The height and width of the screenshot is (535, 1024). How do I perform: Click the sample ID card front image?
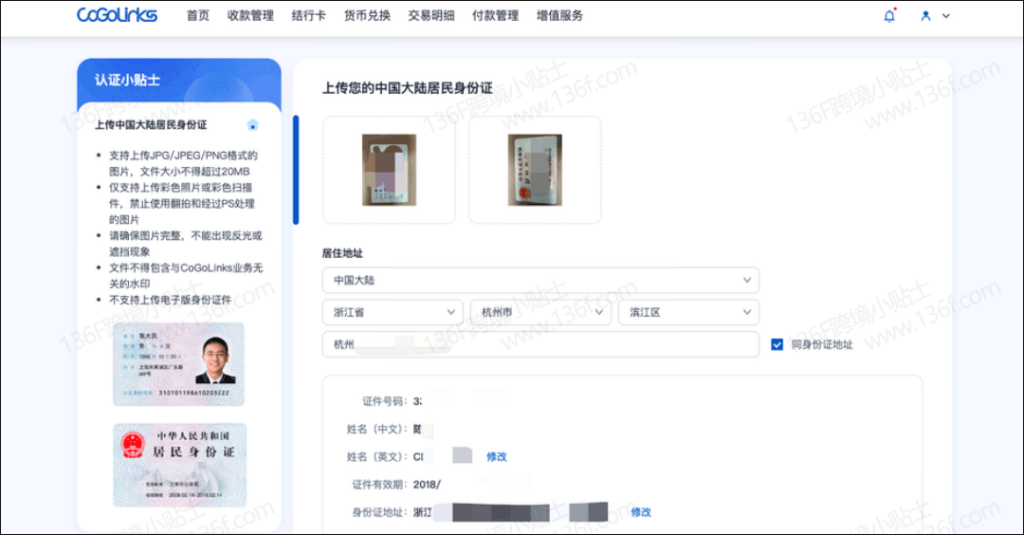tap(178, 364)
